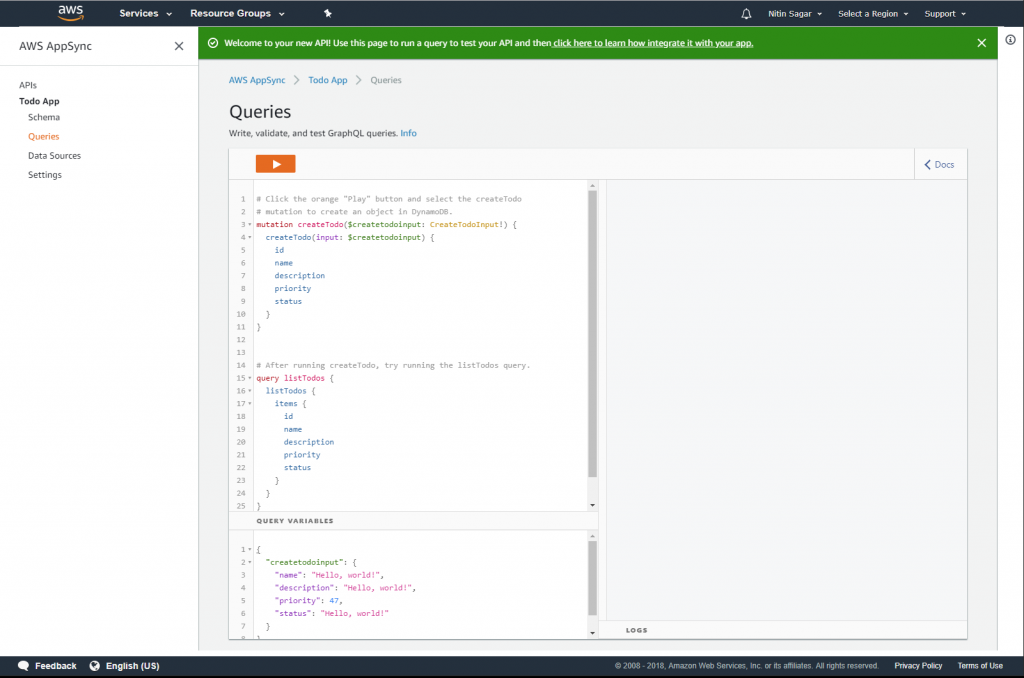Click the query editor vertical scrollbar
This screenshot has width=1024, height=678.
[x=592, y=330]
